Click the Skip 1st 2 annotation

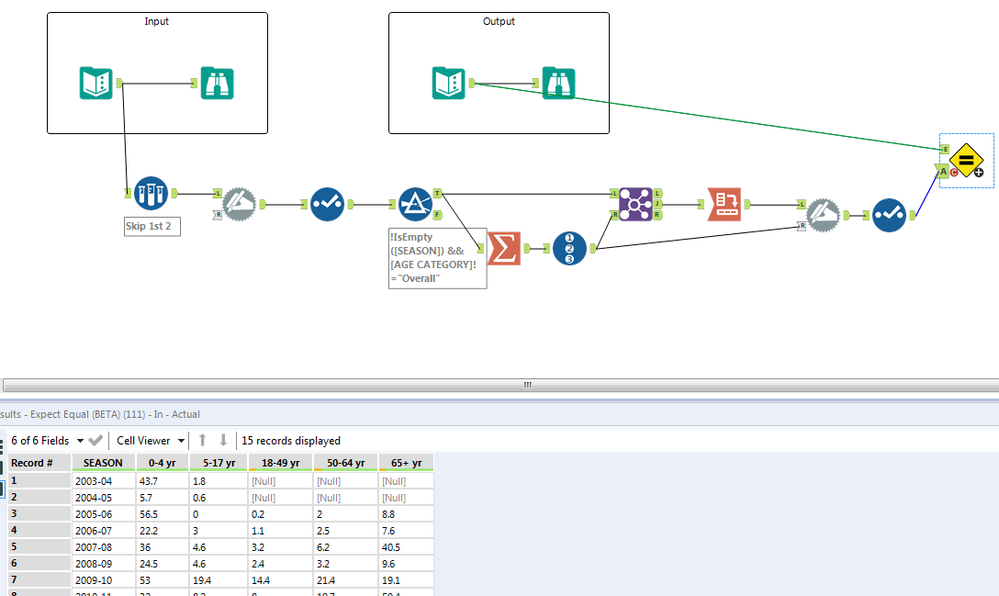[152, 226]
